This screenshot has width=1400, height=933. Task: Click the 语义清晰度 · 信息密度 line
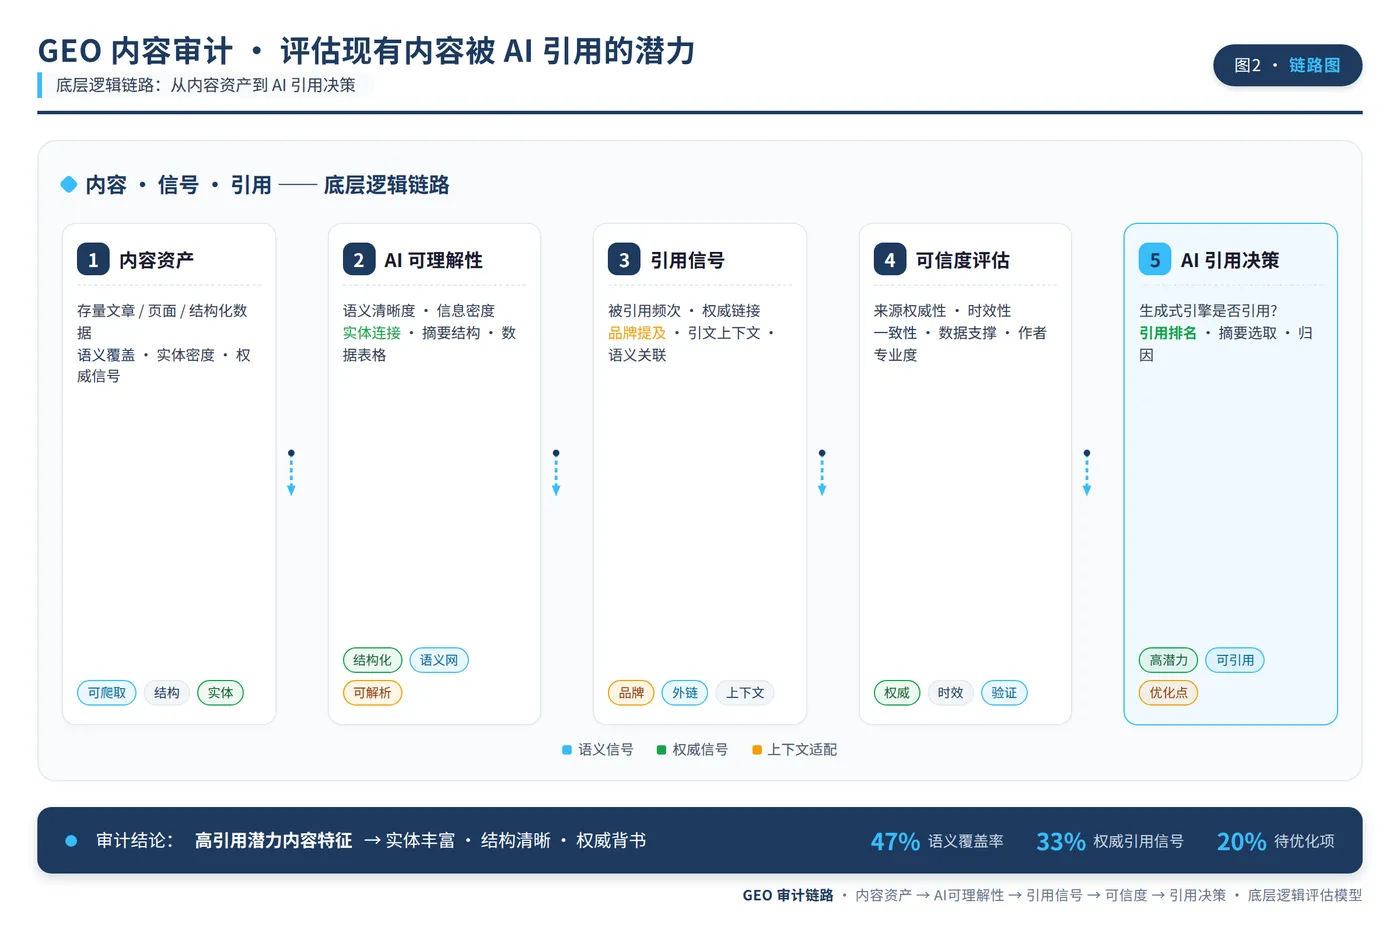point(419,311)
